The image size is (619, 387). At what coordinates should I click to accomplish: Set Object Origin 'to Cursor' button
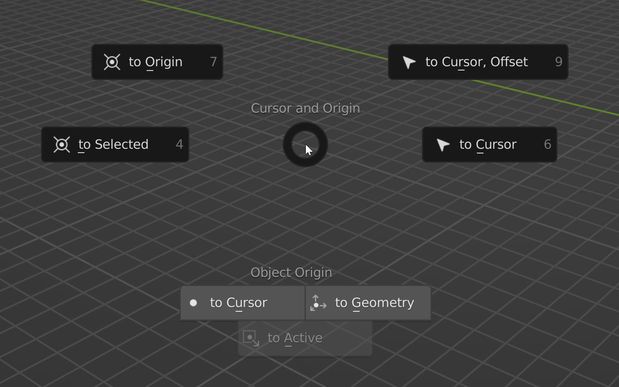[243, 303]
